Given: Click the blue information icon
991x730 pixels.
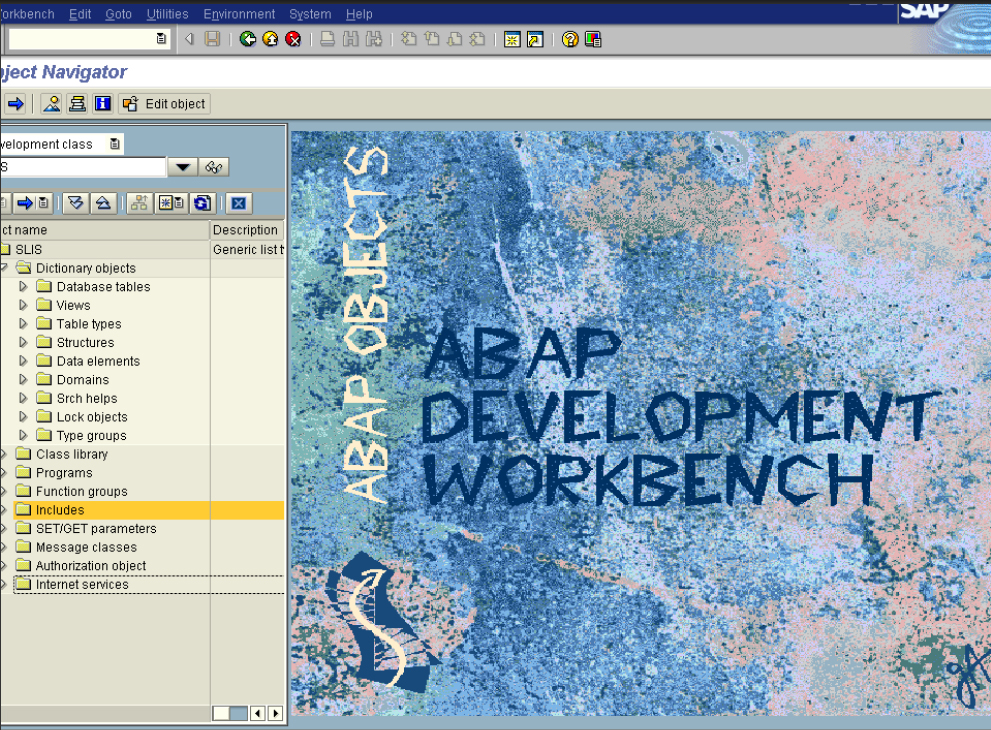Looking at the screenshot, I should coord(102,104).
